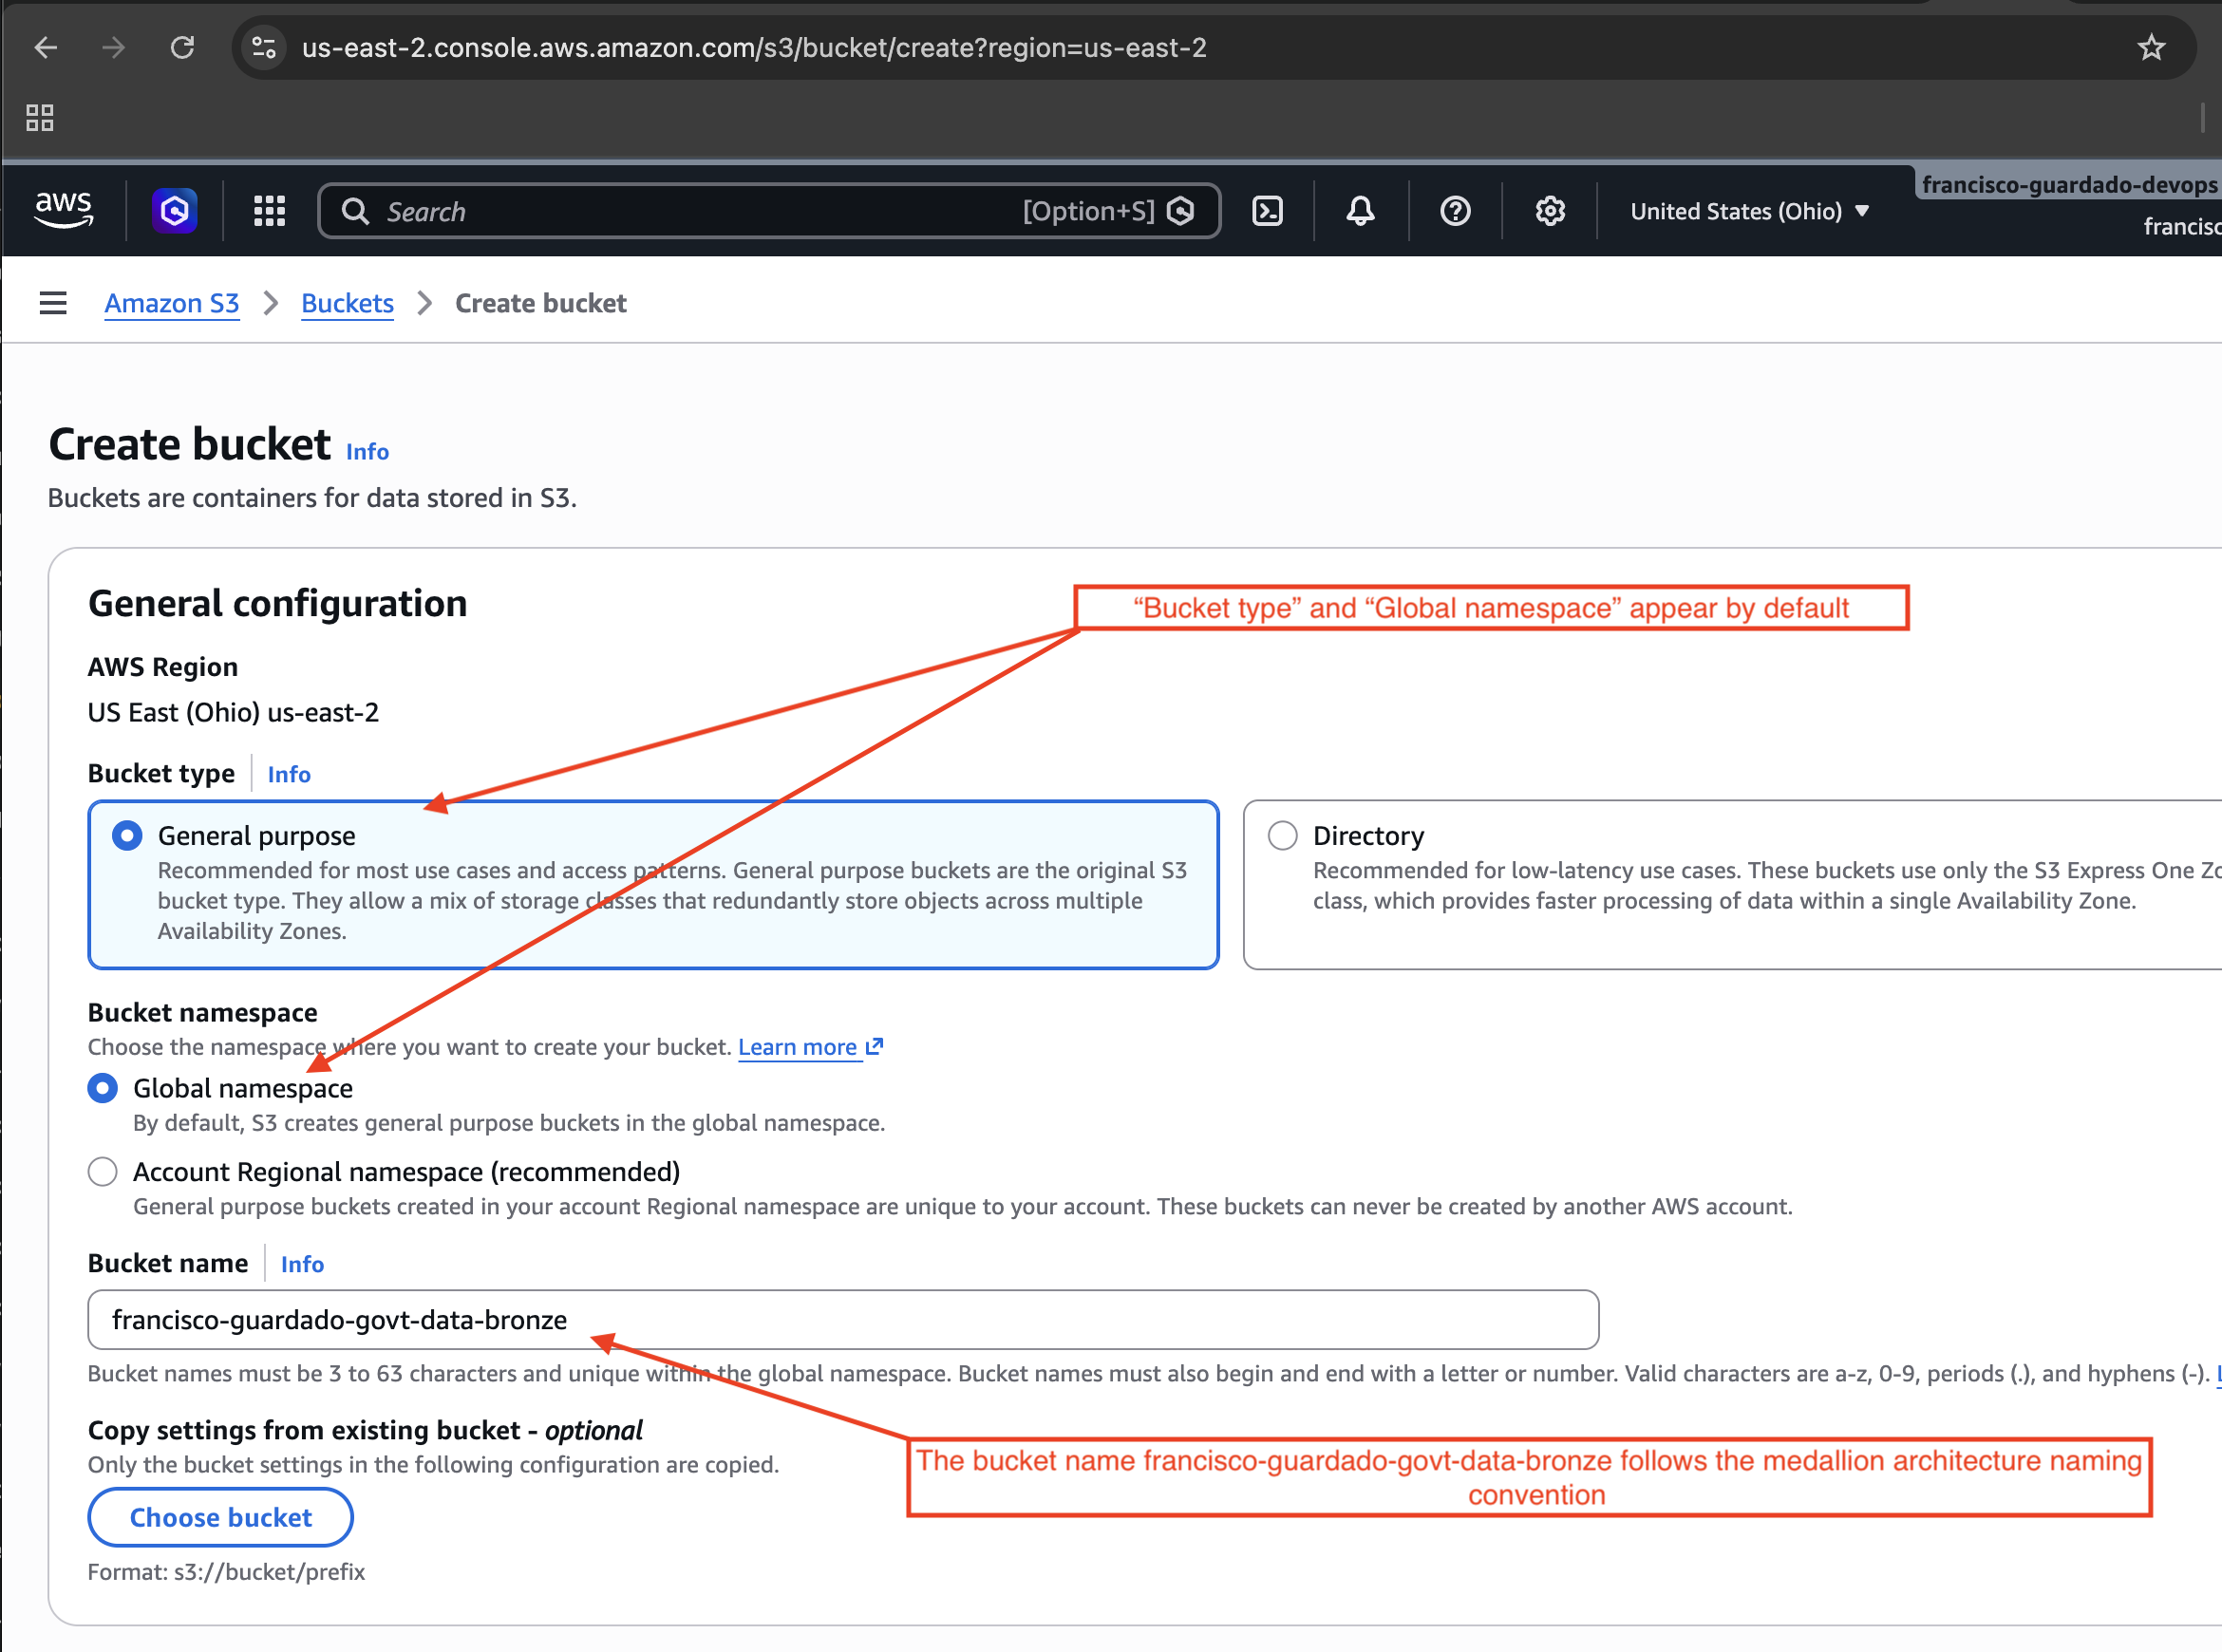Click the 'Create bucket' breadcrumb text
Image resolution: width=2222 pixels, height=1652 pixels.
(x=540, y=303)
